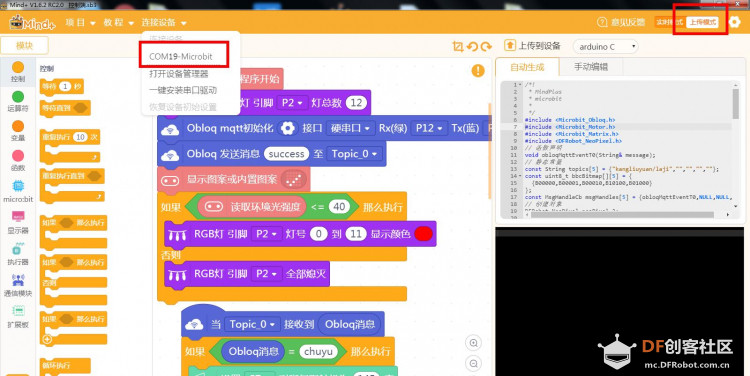
Task: Select the 等待直到 block in the palette
Action: [65, 108]
